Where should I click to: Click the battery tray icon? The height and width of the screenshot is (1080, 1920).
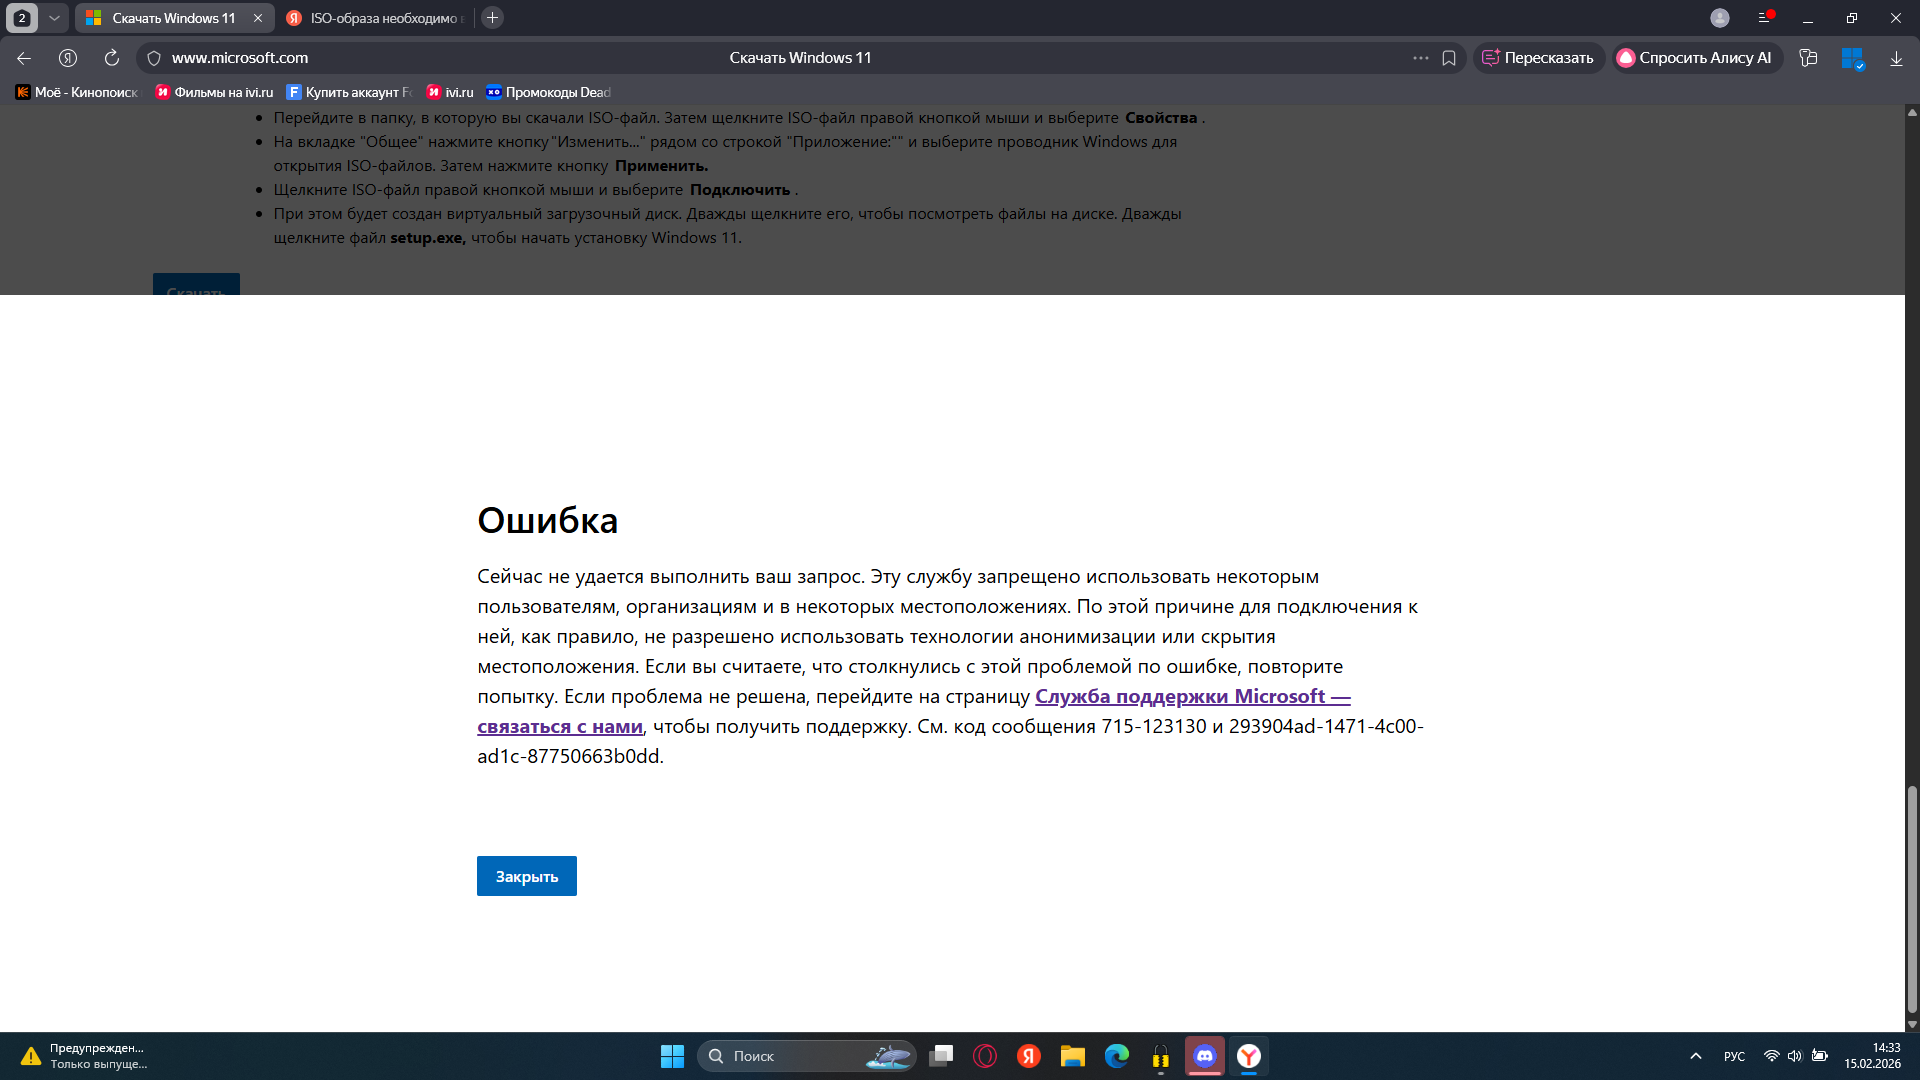coord(1820,1056)
